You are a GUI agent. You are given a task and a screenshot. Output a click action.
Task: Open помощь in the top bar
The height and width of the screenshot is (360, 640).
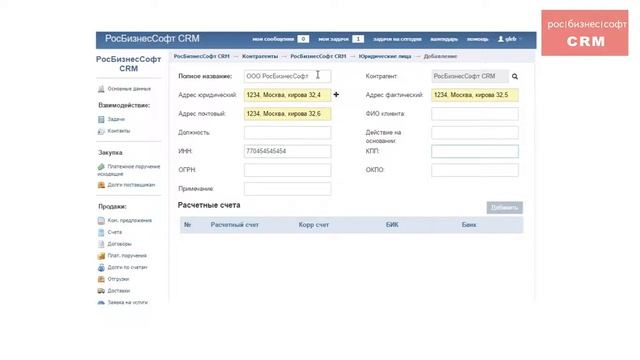click(478, 39)
